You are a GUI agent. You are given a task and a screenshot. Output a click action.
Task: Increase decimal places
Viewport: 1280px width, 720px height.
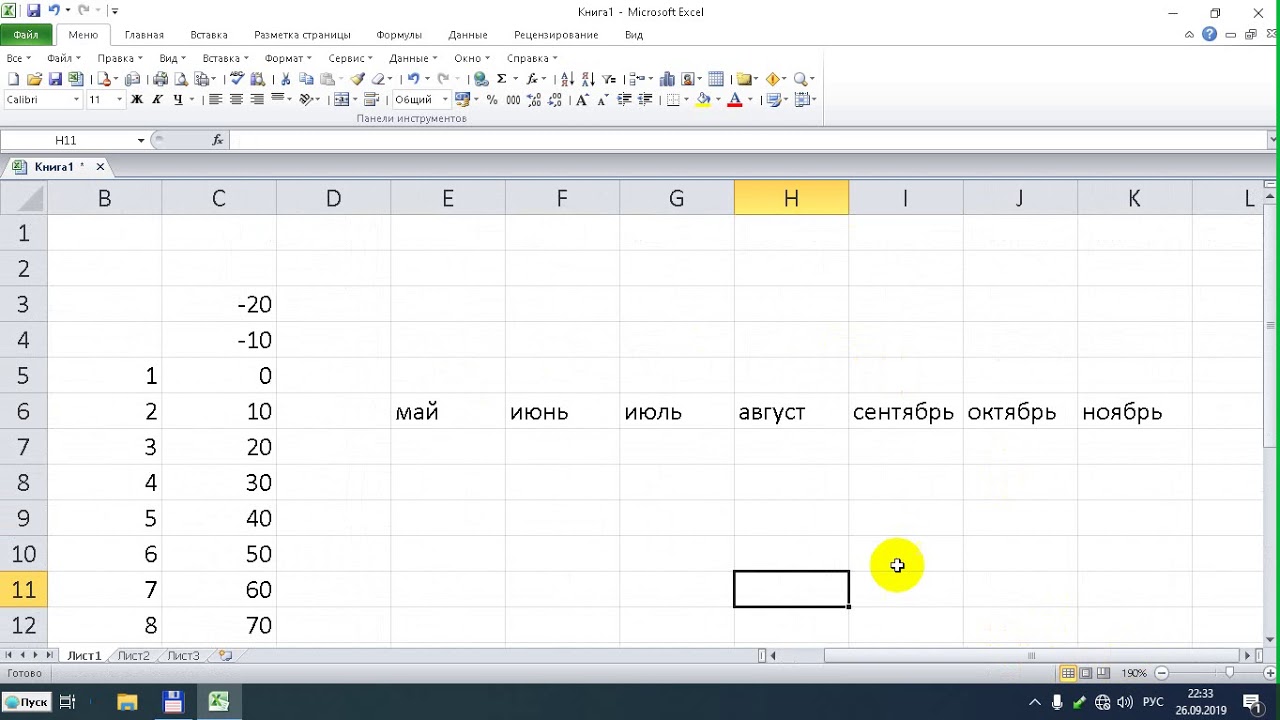tap(534, 100)
